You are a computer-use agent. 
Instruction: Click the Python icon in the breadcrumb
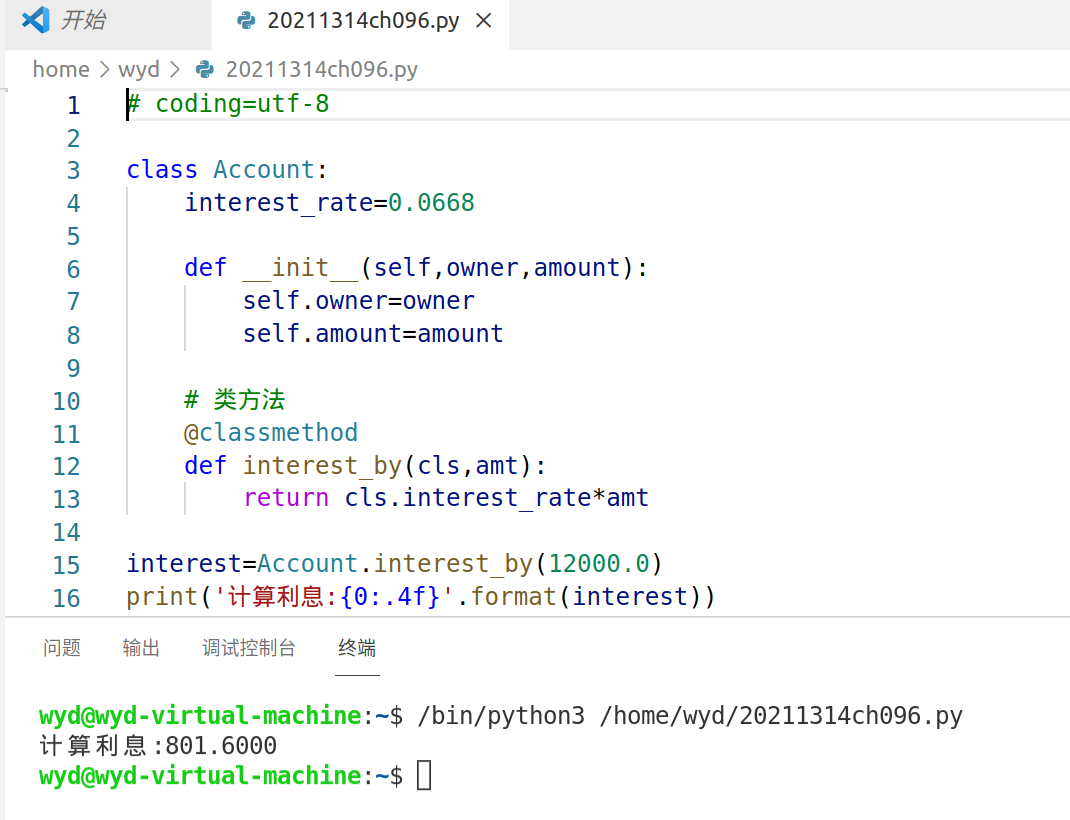click(205, 69)
